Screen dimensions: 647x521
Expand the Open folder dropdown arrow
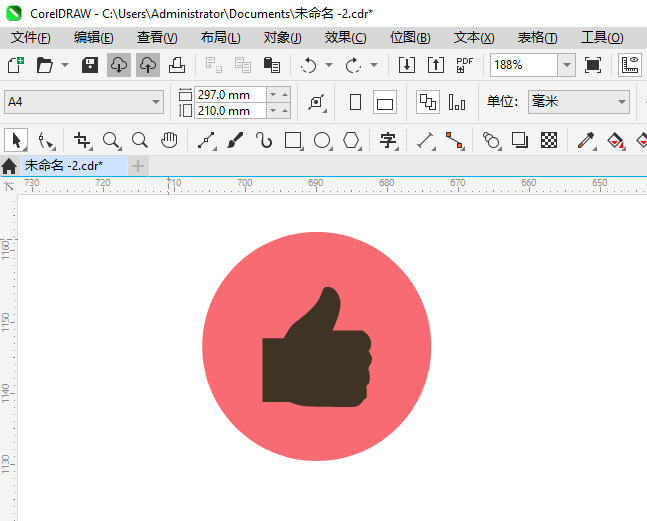tap(65, 65)
